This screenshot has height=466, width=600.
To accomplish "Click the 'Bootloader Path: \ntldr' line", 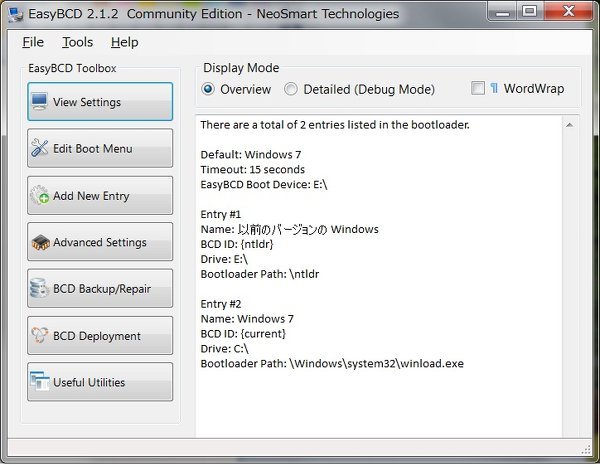I will click(260, 274).
